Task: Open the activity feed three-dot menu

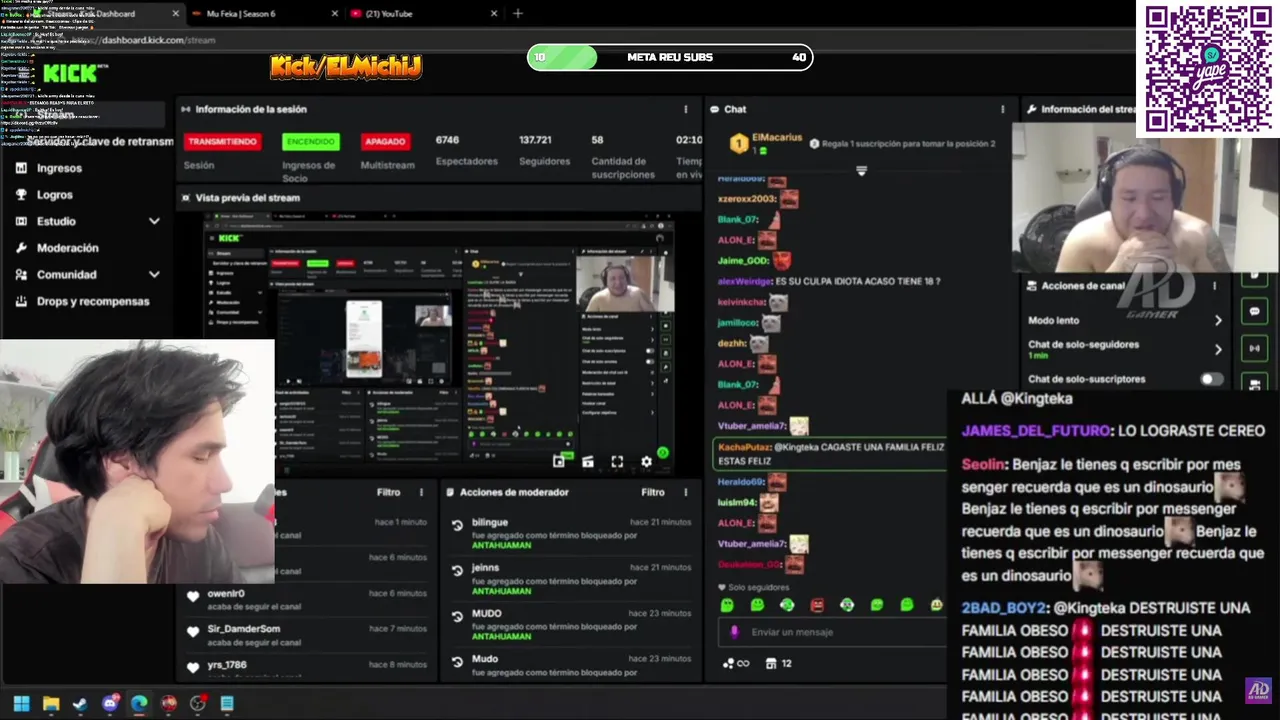Action: click(421, 492)
